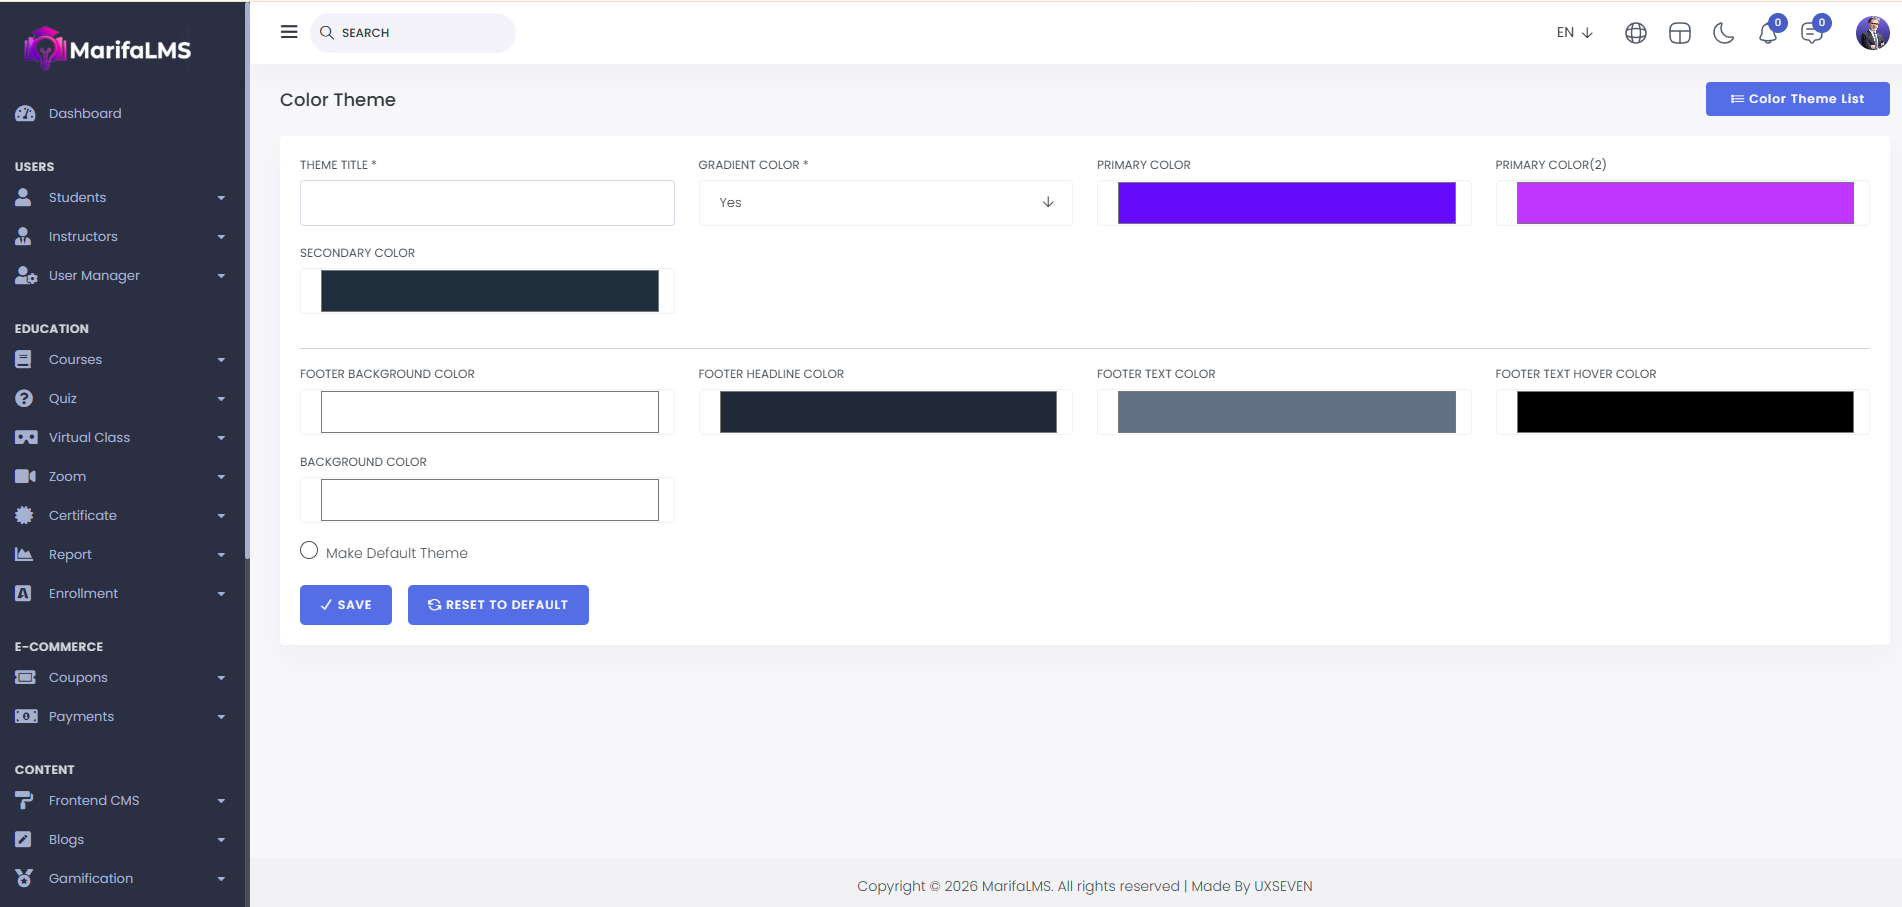Viewport: 1902px width, 907px height.
Task: Pick the purple Primary Color swatch
Action: point(1286,203)
